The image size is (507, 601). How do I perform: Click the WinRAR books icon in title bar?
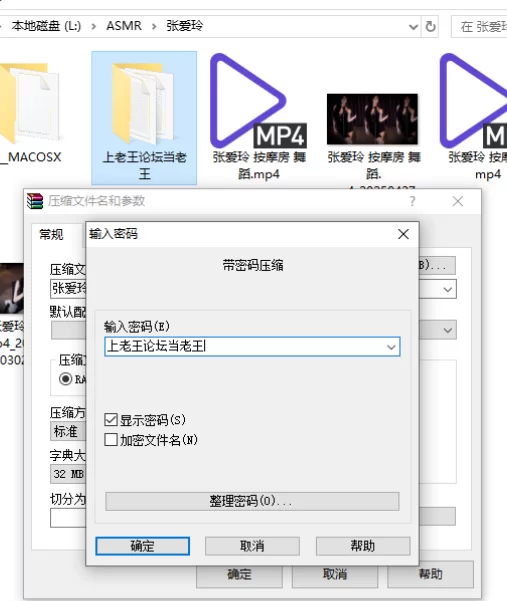tap(35, 201)
